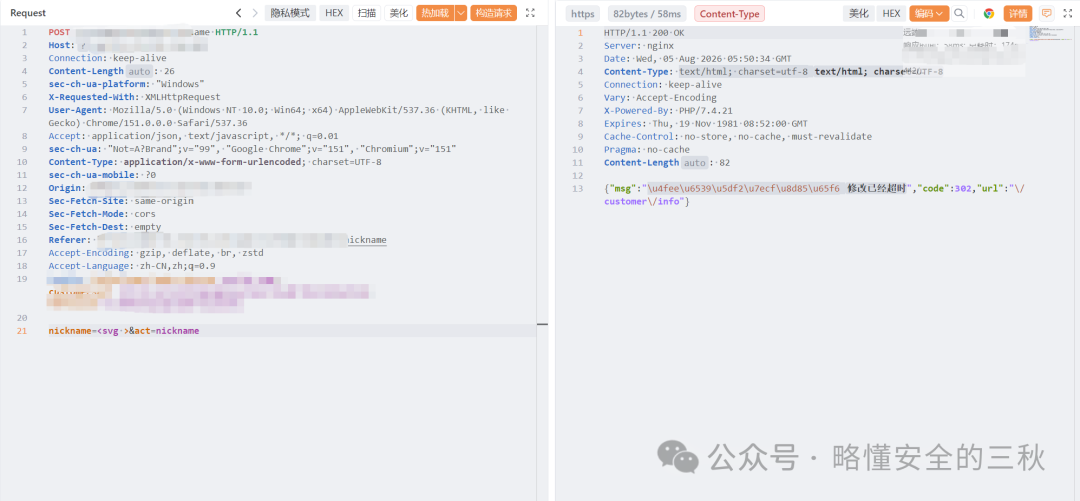Click the 扫描 scan button

[x=366, y=13]
